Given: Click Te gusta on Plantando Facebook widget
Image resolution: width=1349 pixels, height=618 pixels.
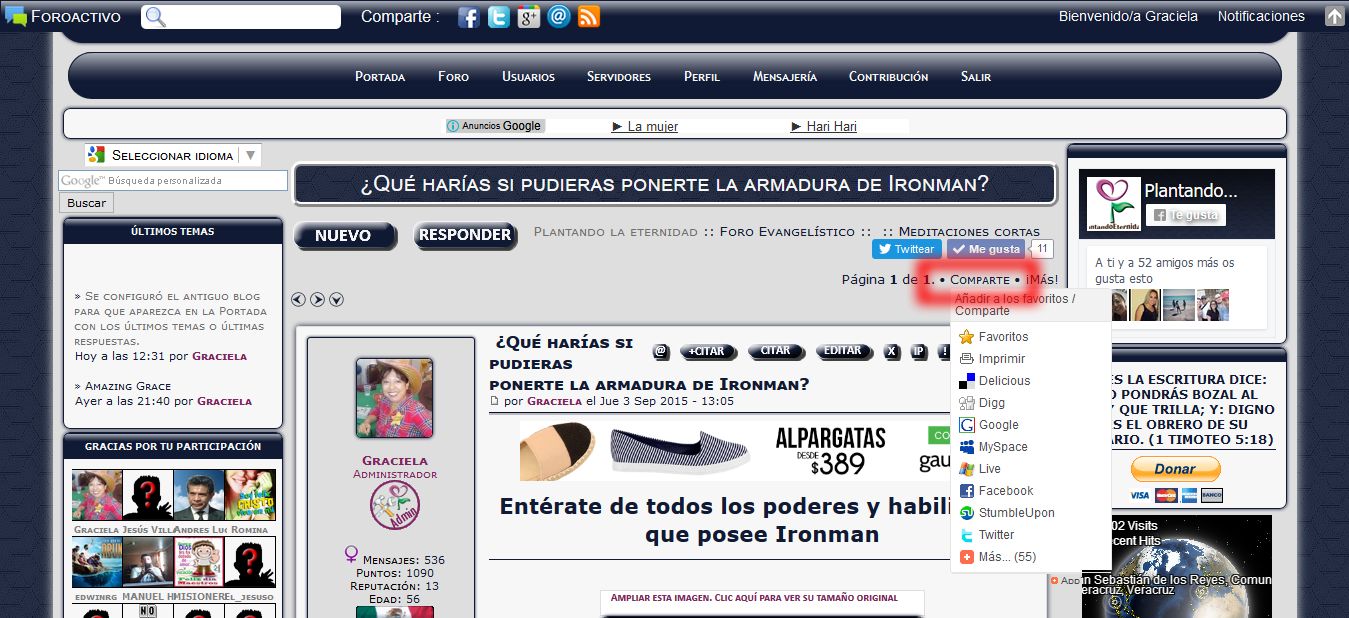Looking at the screenshot, I should (x=1185, y=215).
